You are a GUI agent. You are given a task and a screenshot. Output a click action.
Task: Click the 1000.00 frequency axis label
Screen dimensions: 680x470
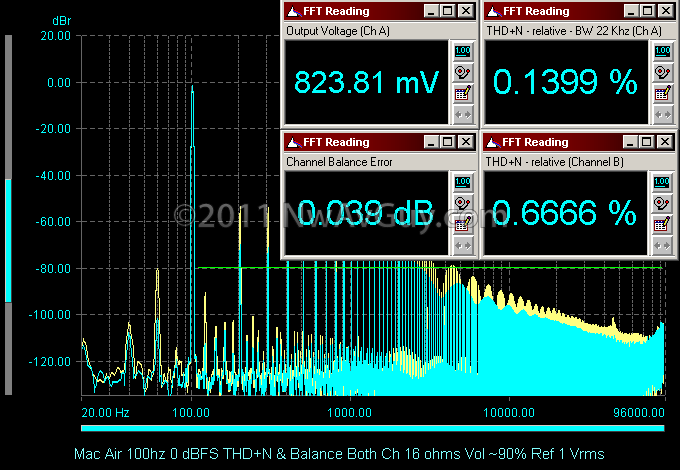(x=350, y=412)
